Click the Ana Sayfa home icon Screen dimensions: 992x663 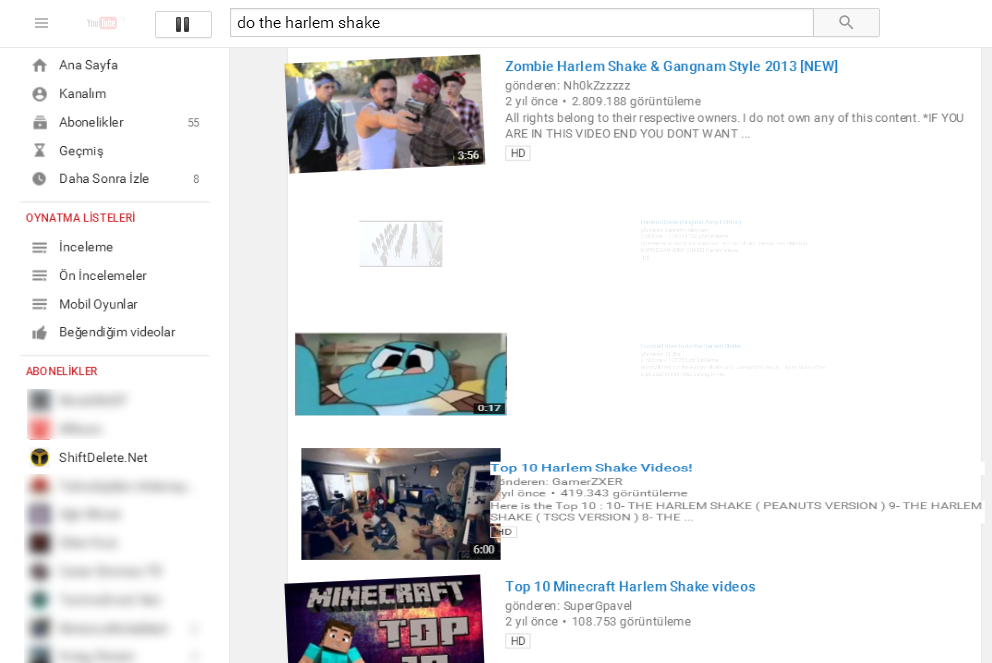click(x=39, y=65)
